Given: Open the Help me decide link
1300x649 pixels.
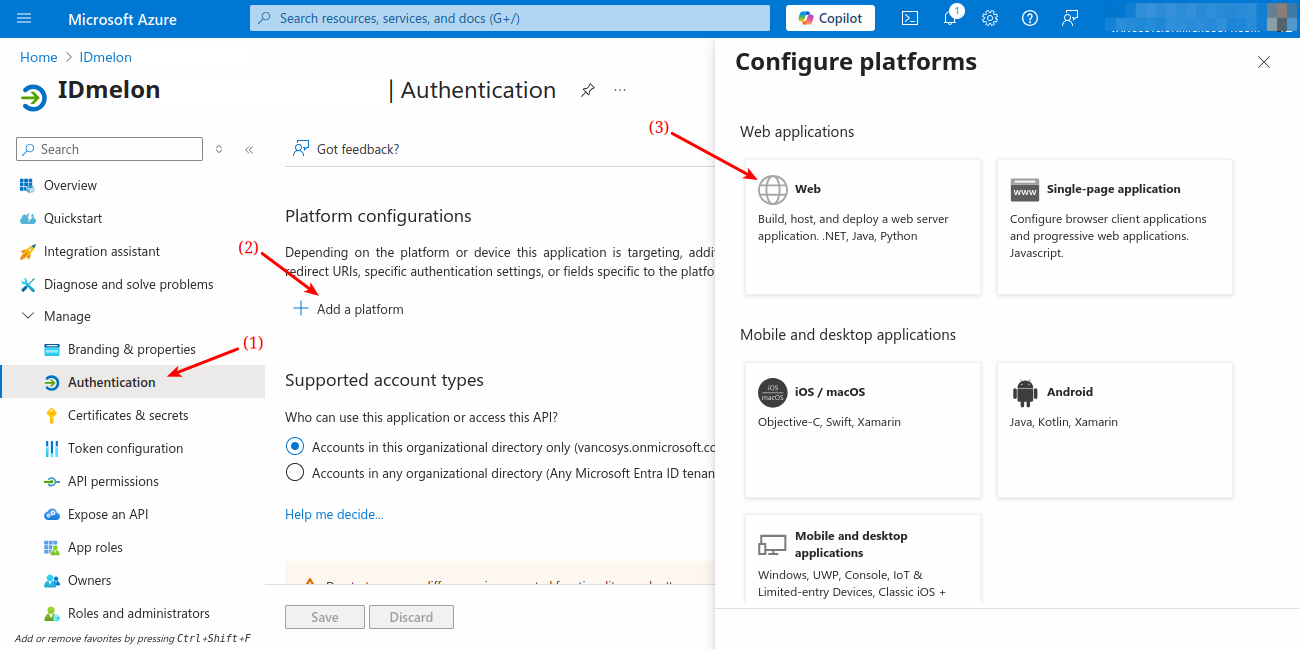Looking at the screenshot, I should 334,514.
